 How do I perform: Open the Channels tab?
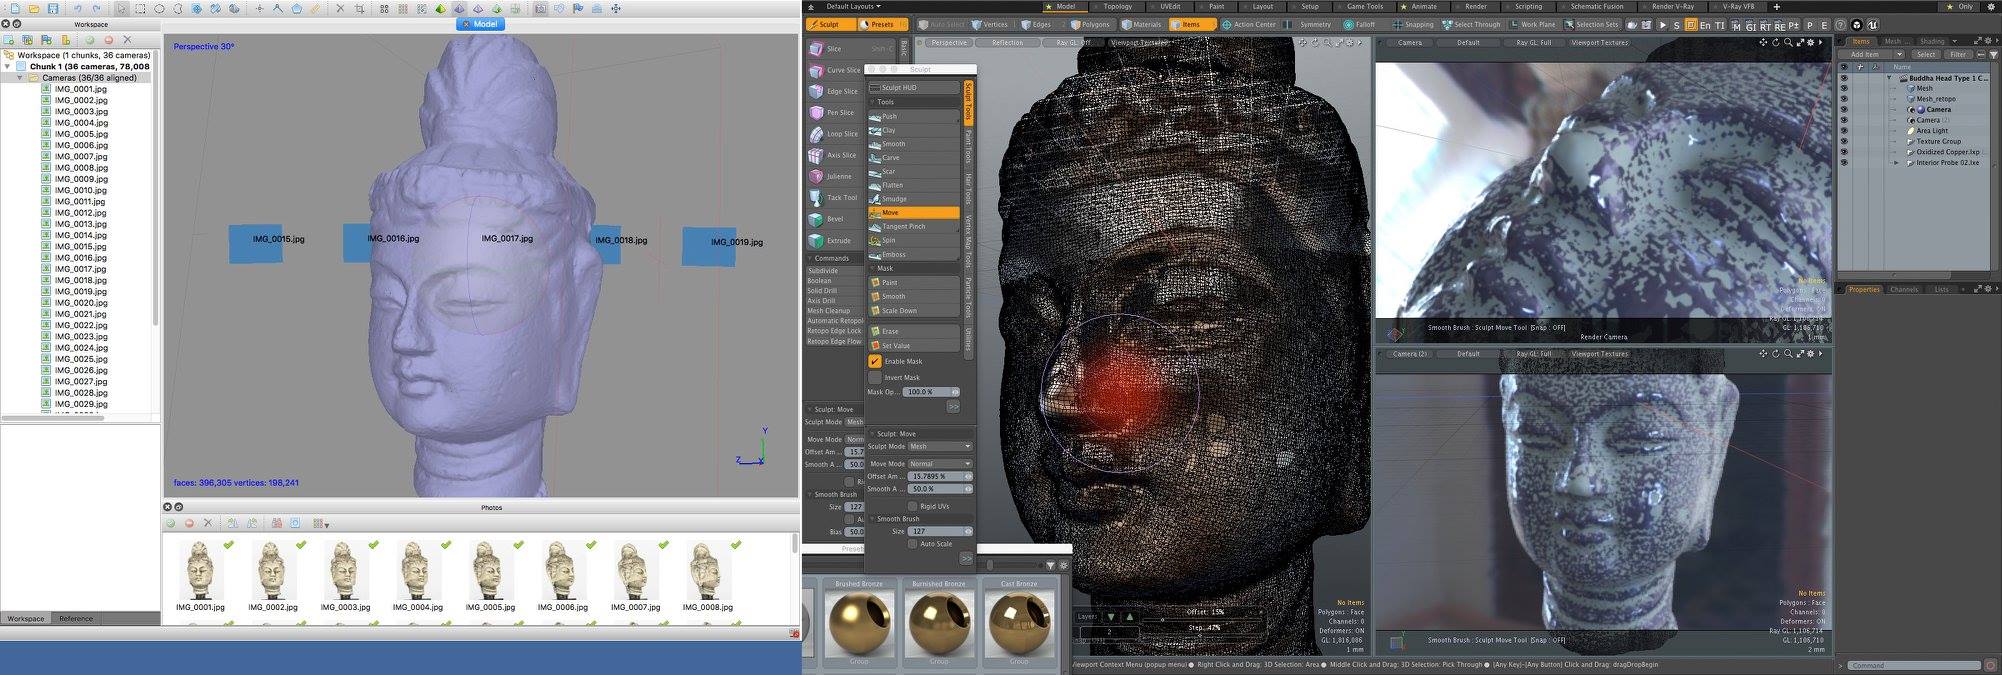tap(1904, 290)
